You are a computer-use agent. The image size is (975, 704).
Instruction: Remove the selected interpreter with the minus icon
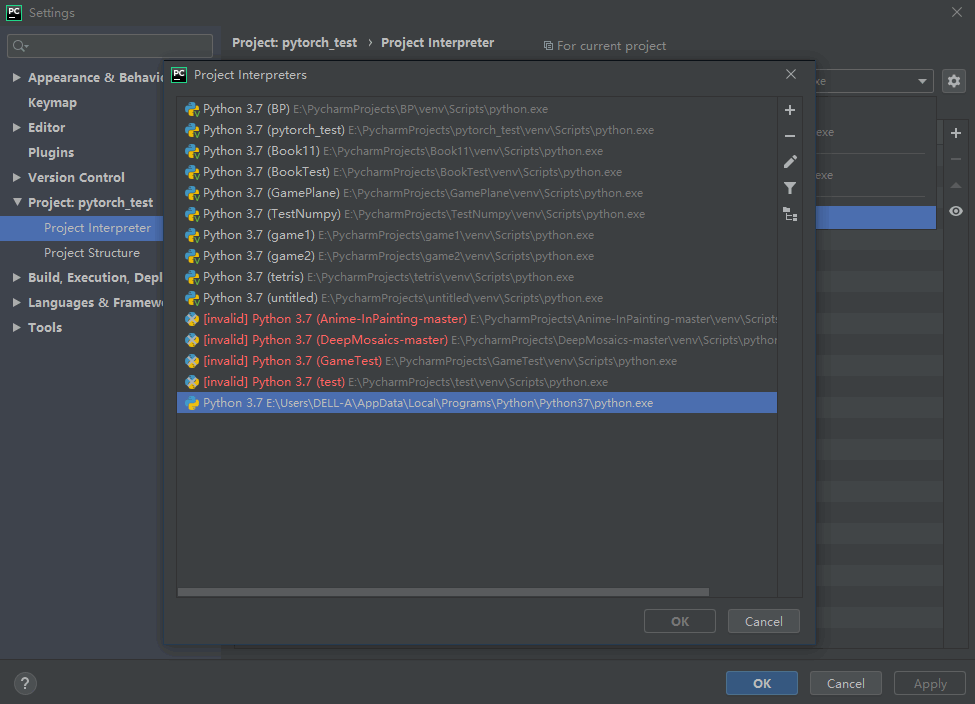(790, 136)
